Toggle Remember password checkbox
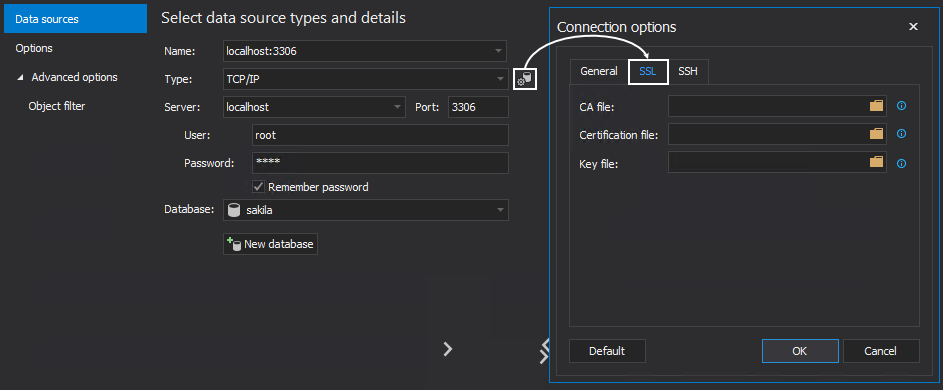Screen dimensions: 943x390 (x=258, y=187)
